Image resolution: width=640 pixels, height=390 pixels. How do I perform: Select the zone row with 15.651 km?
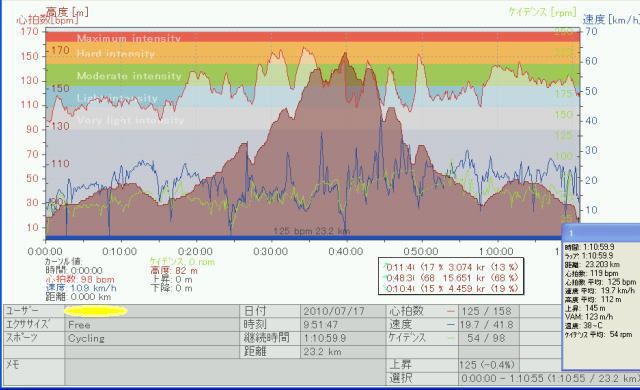pos(451,278)
